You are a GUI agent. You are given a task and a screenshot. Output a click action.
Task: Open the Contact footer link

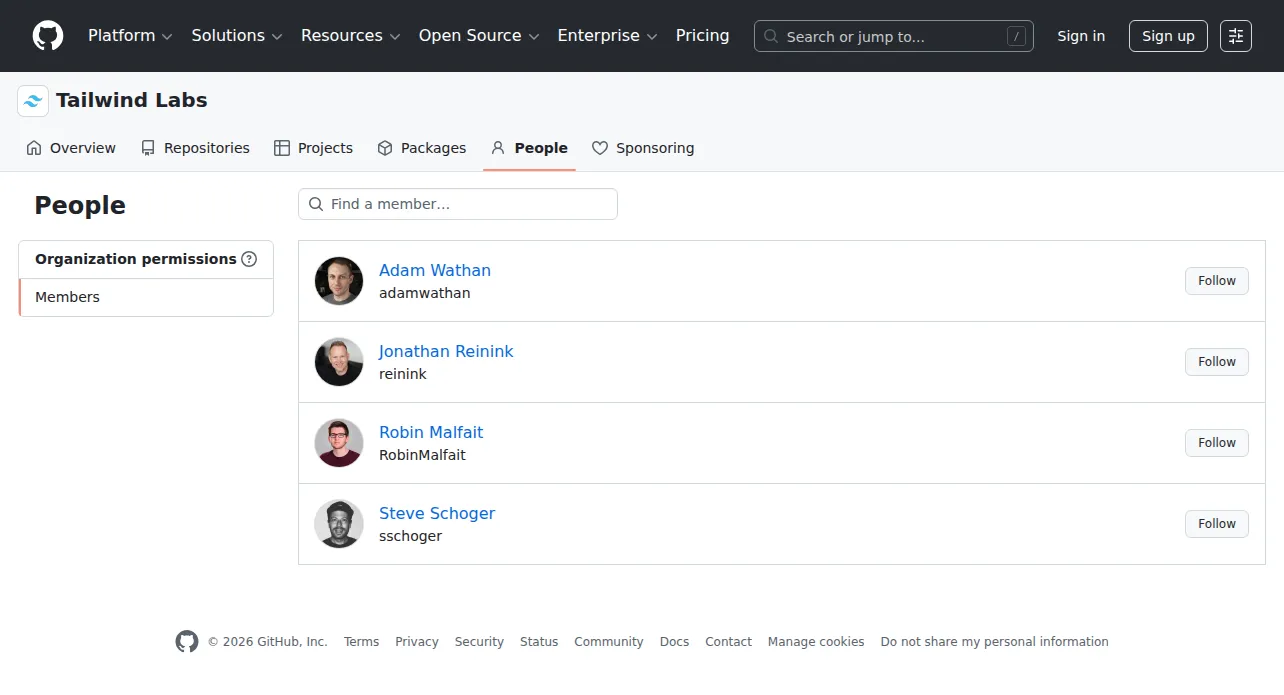coord(728,642)
